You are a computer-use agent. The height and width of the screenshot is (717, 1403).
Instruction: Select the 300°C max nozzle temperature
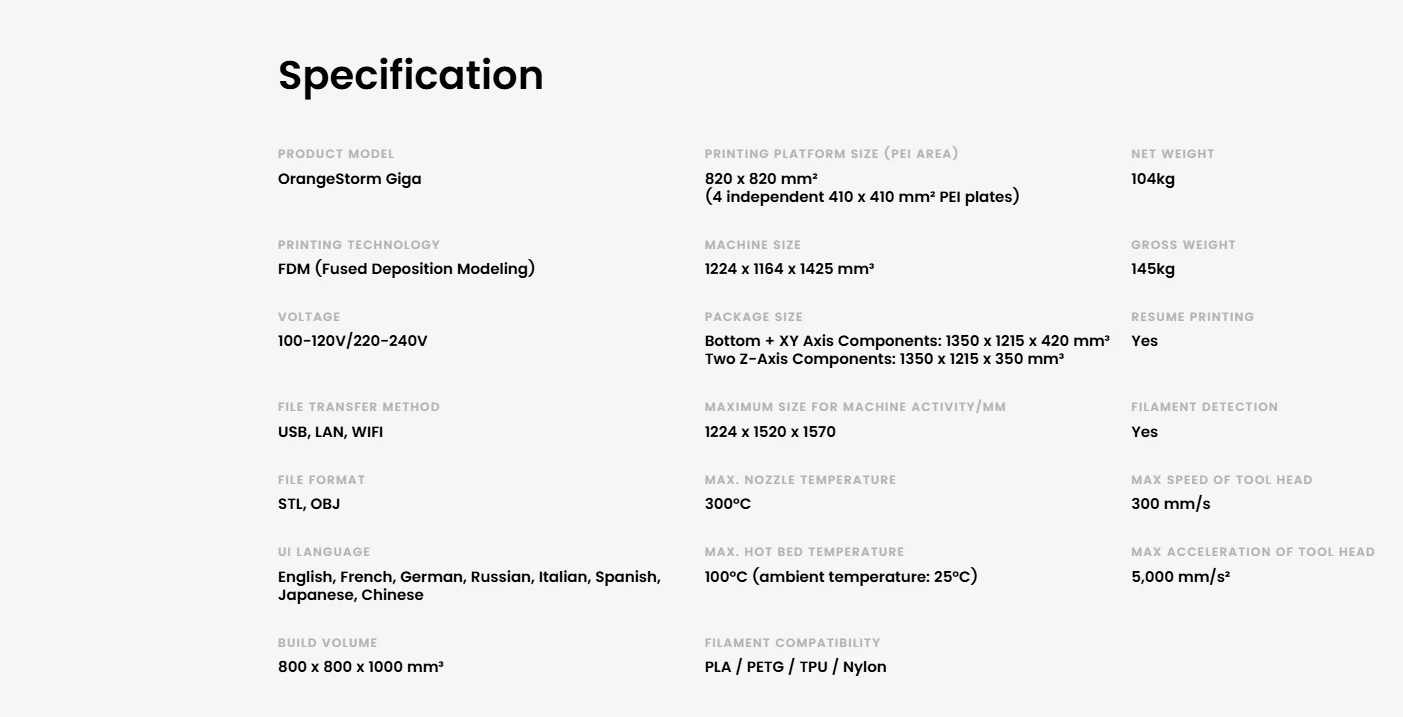point(727,504)
